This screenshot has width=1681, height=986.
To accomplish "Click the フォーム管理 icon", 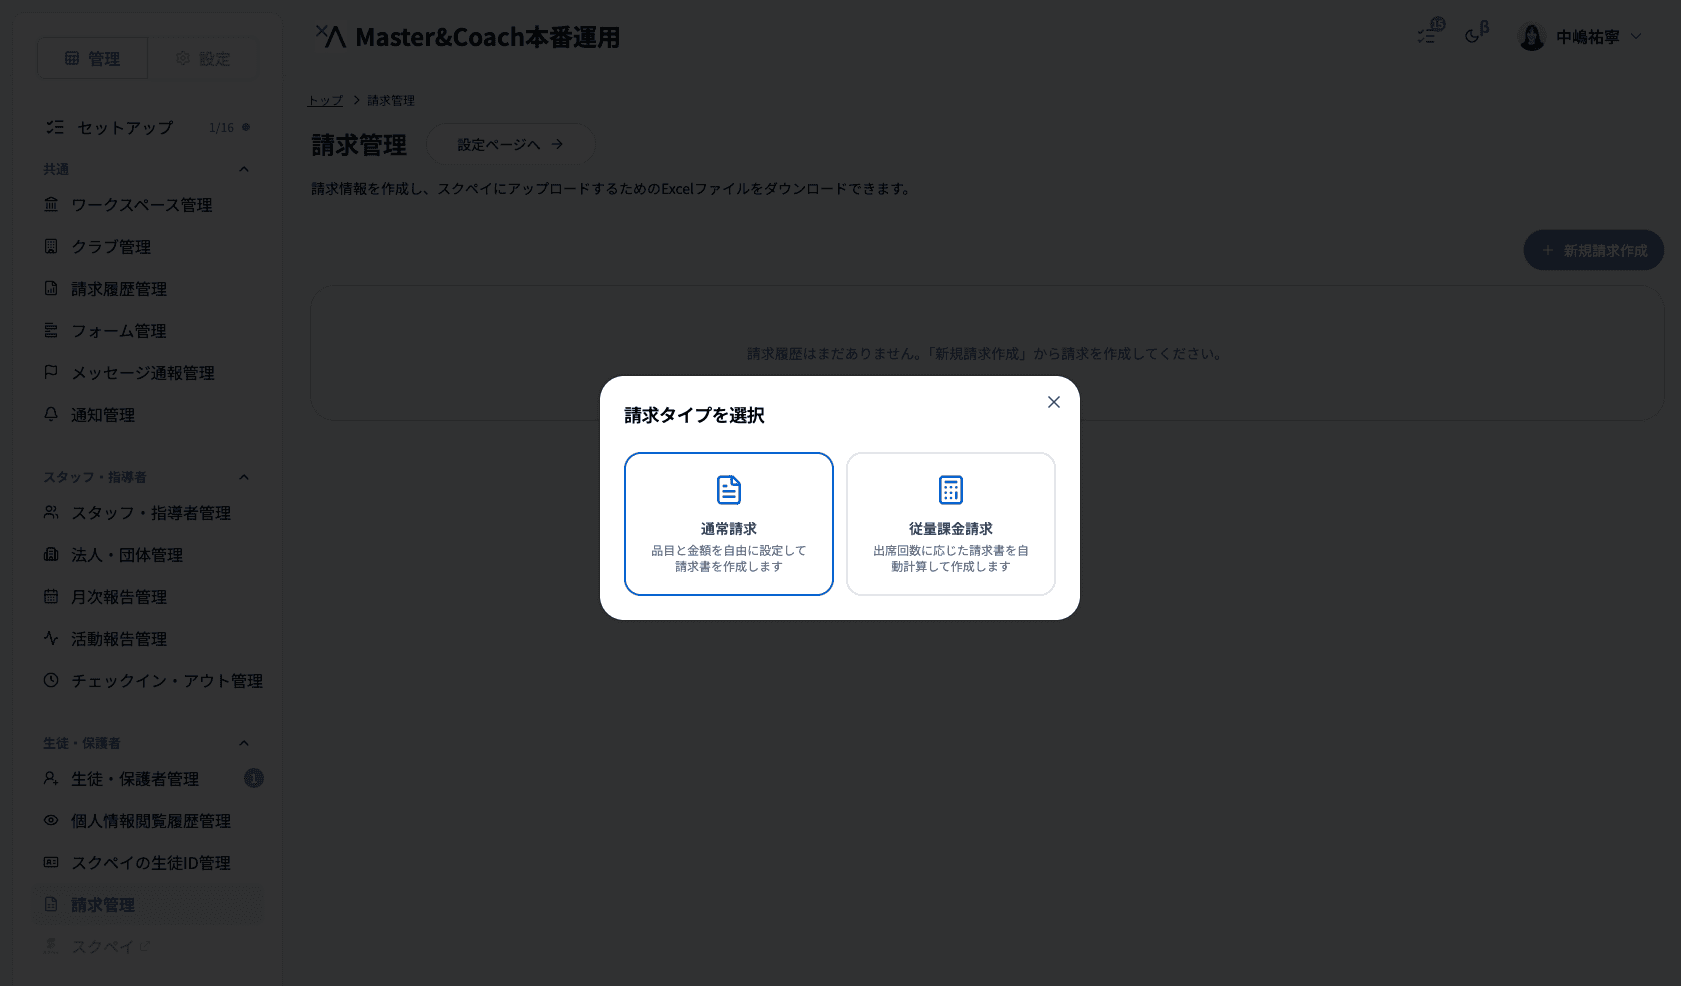I will [x=51, y=330].
